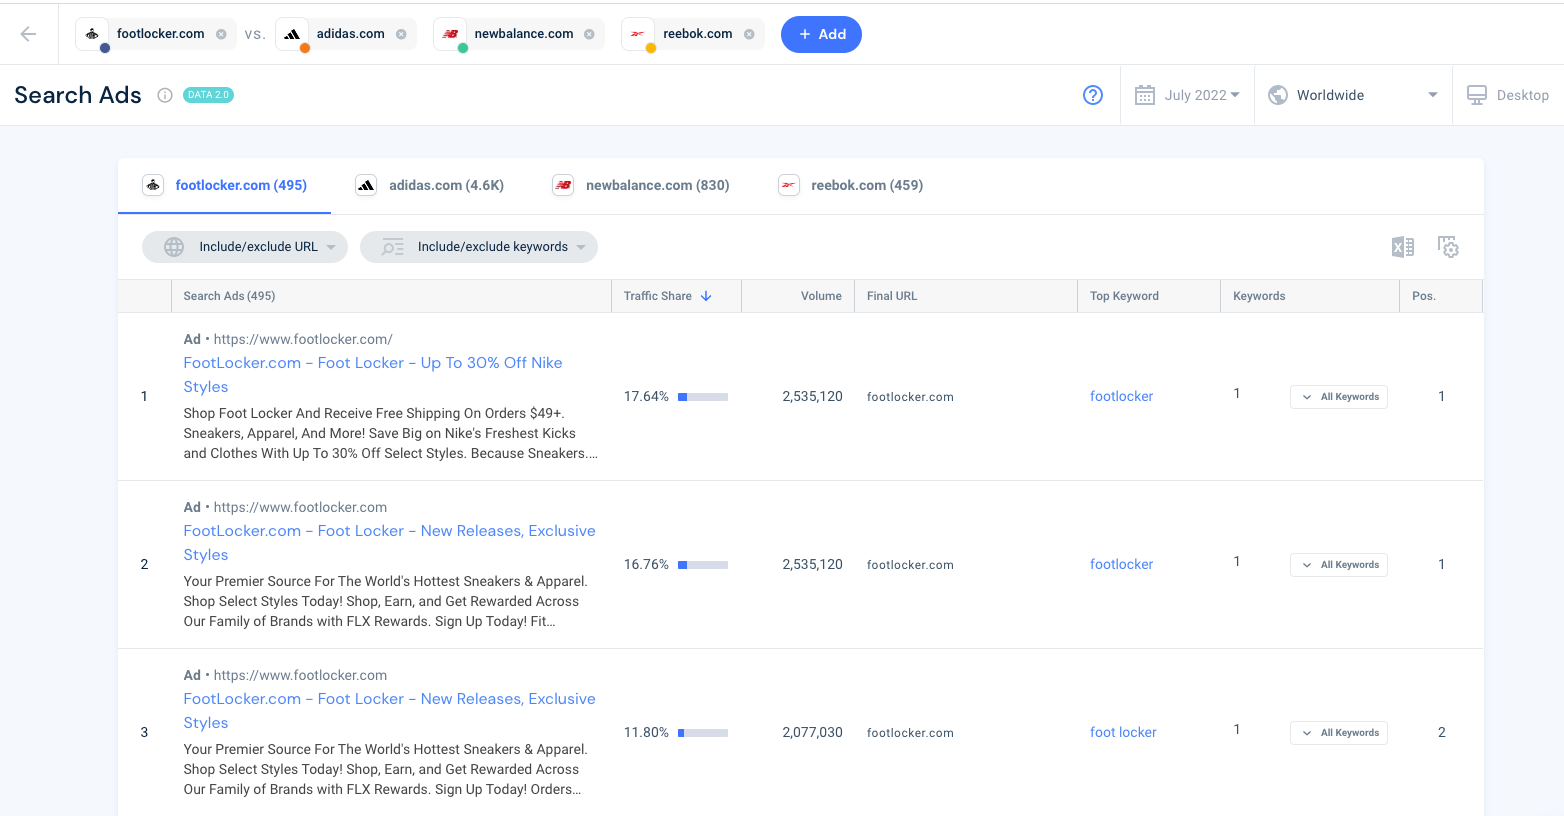Remove newbalance.com from the comparison
The image size is (1564, 816).
(x=589, y=34)
